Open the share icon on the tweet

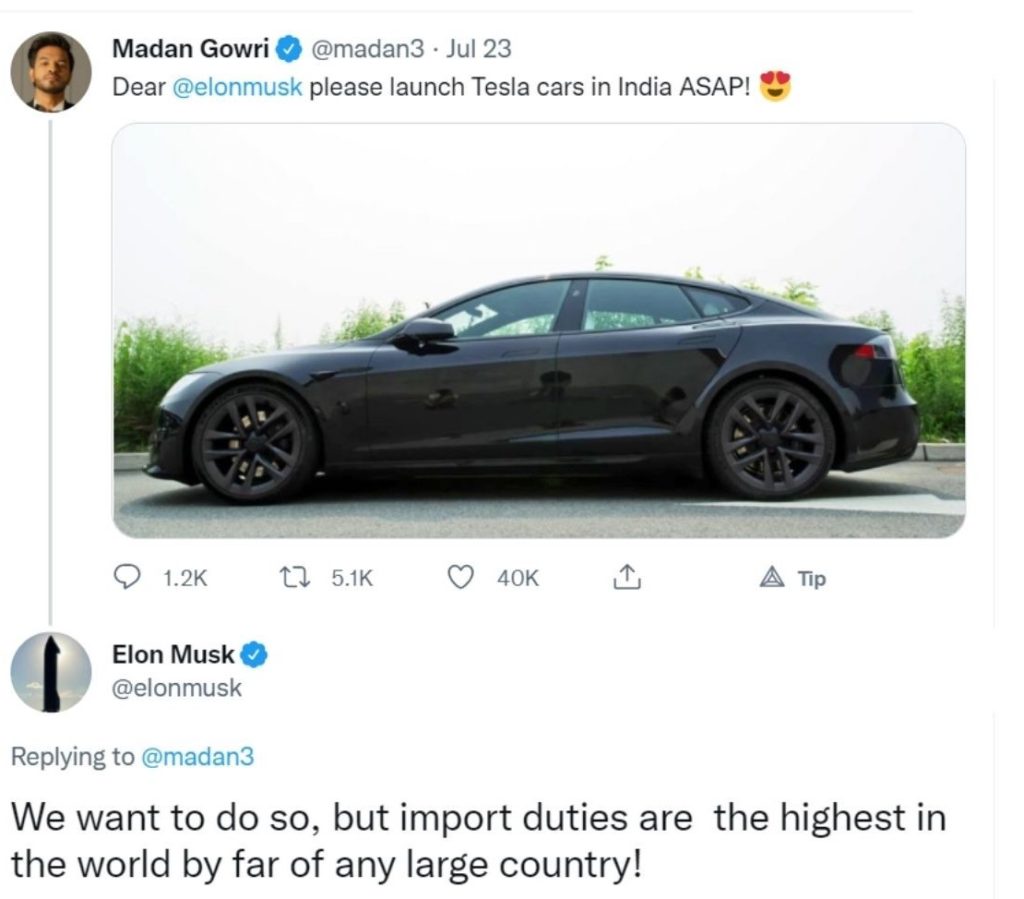point(624,576)
